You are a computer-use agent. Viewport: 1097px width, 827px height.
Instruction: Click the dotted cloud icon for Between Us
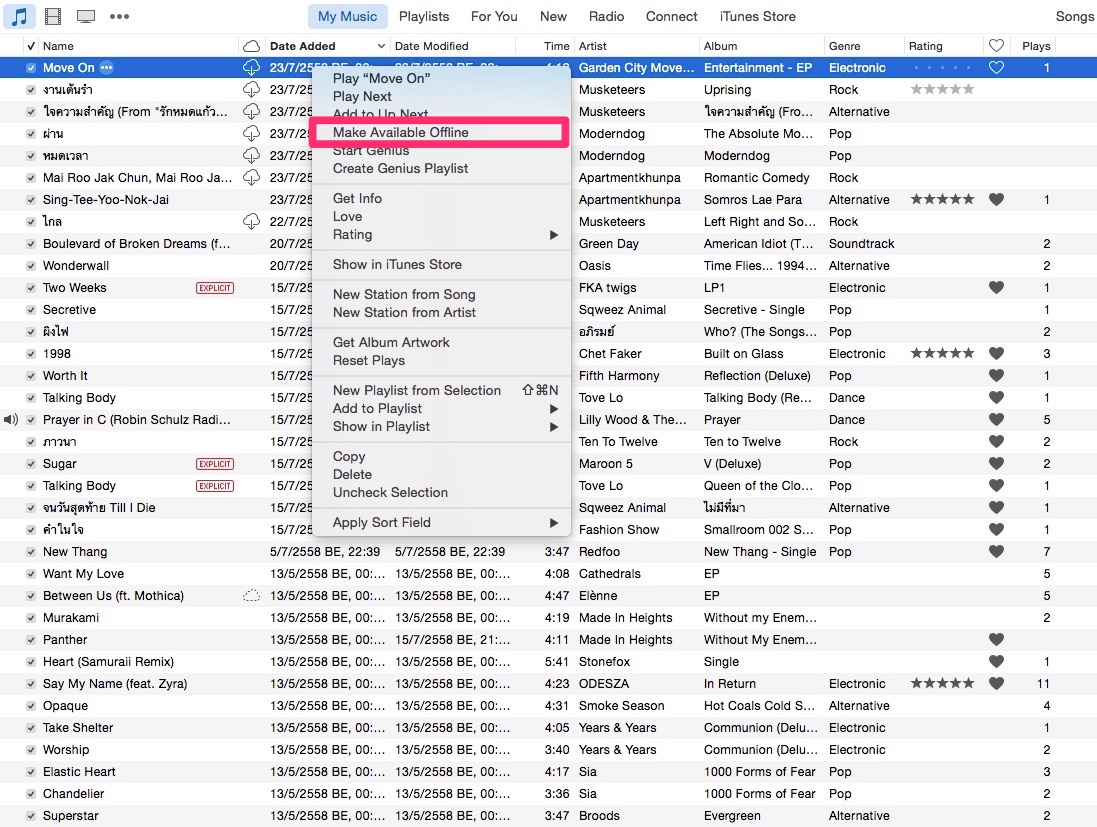tap(251, 595)
